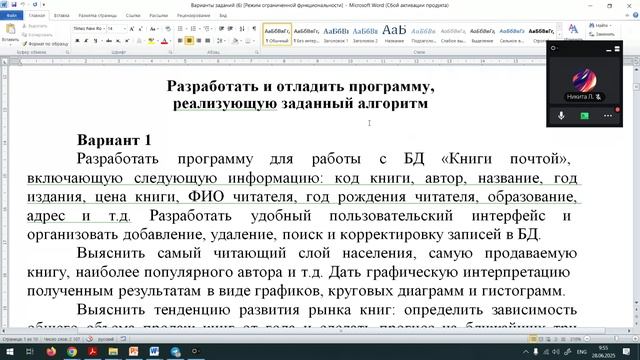Mute microphone in call window
Screen dimensions: 640x360
click(561, 116)
